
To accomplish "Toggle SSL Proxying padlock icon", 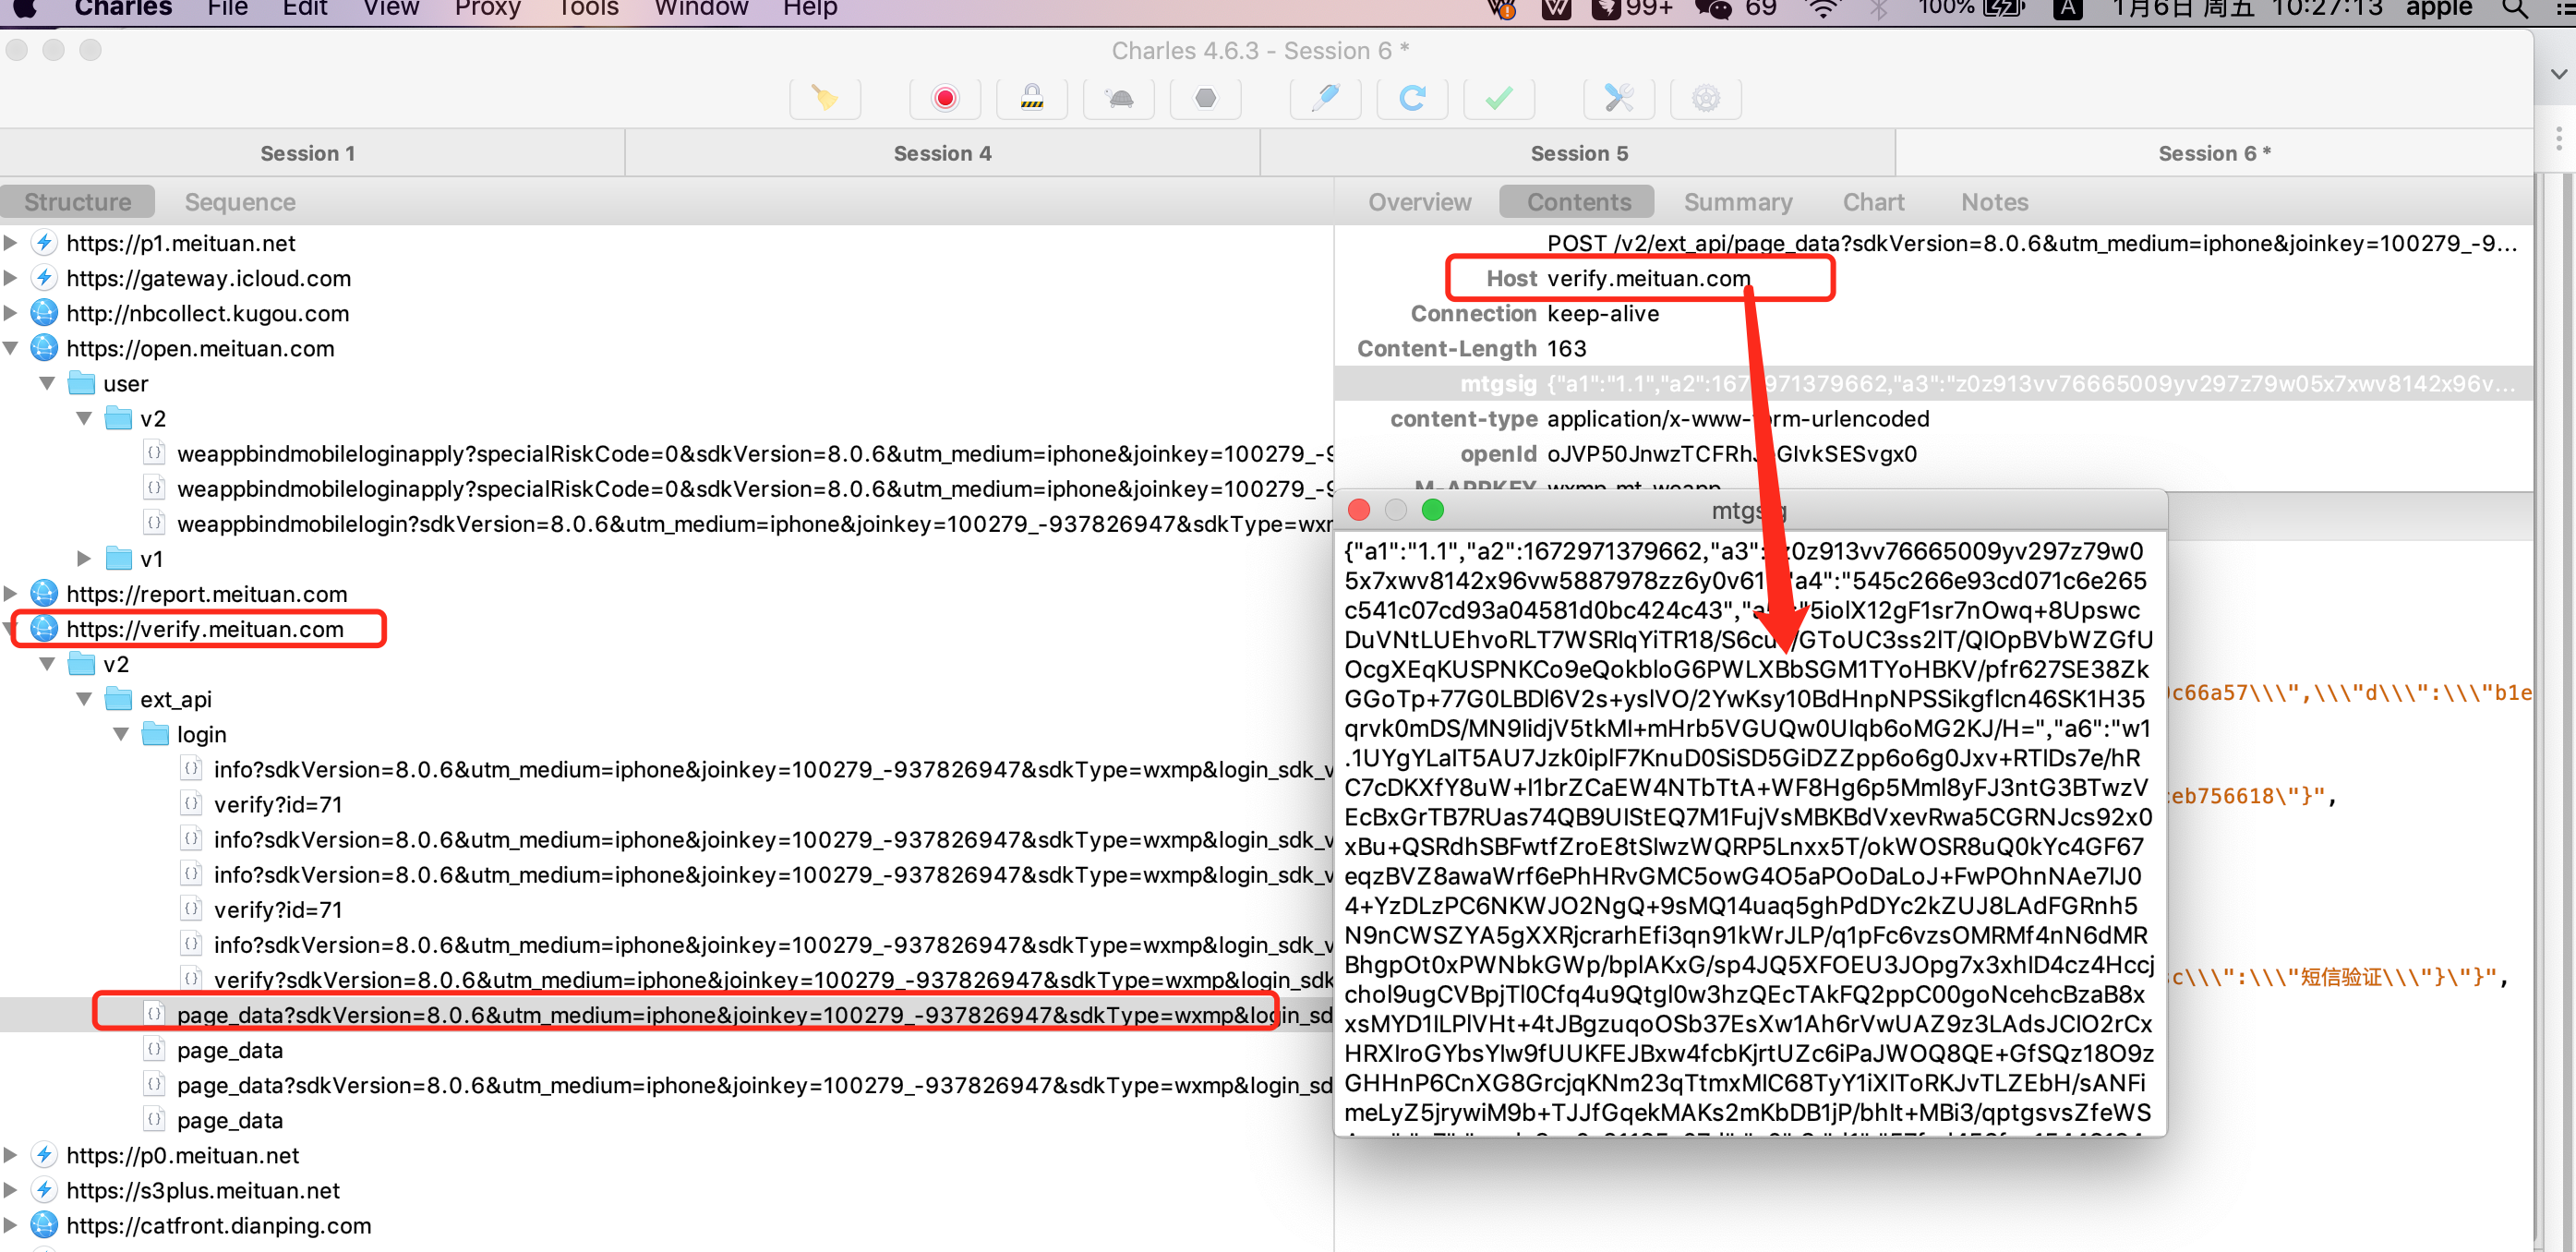I will click(1032, 98).
